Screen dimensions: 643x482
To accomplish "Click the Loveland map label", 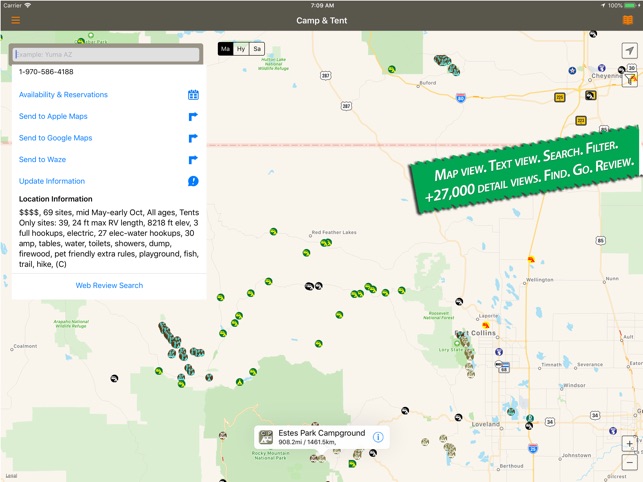I will tap(486, 424).
